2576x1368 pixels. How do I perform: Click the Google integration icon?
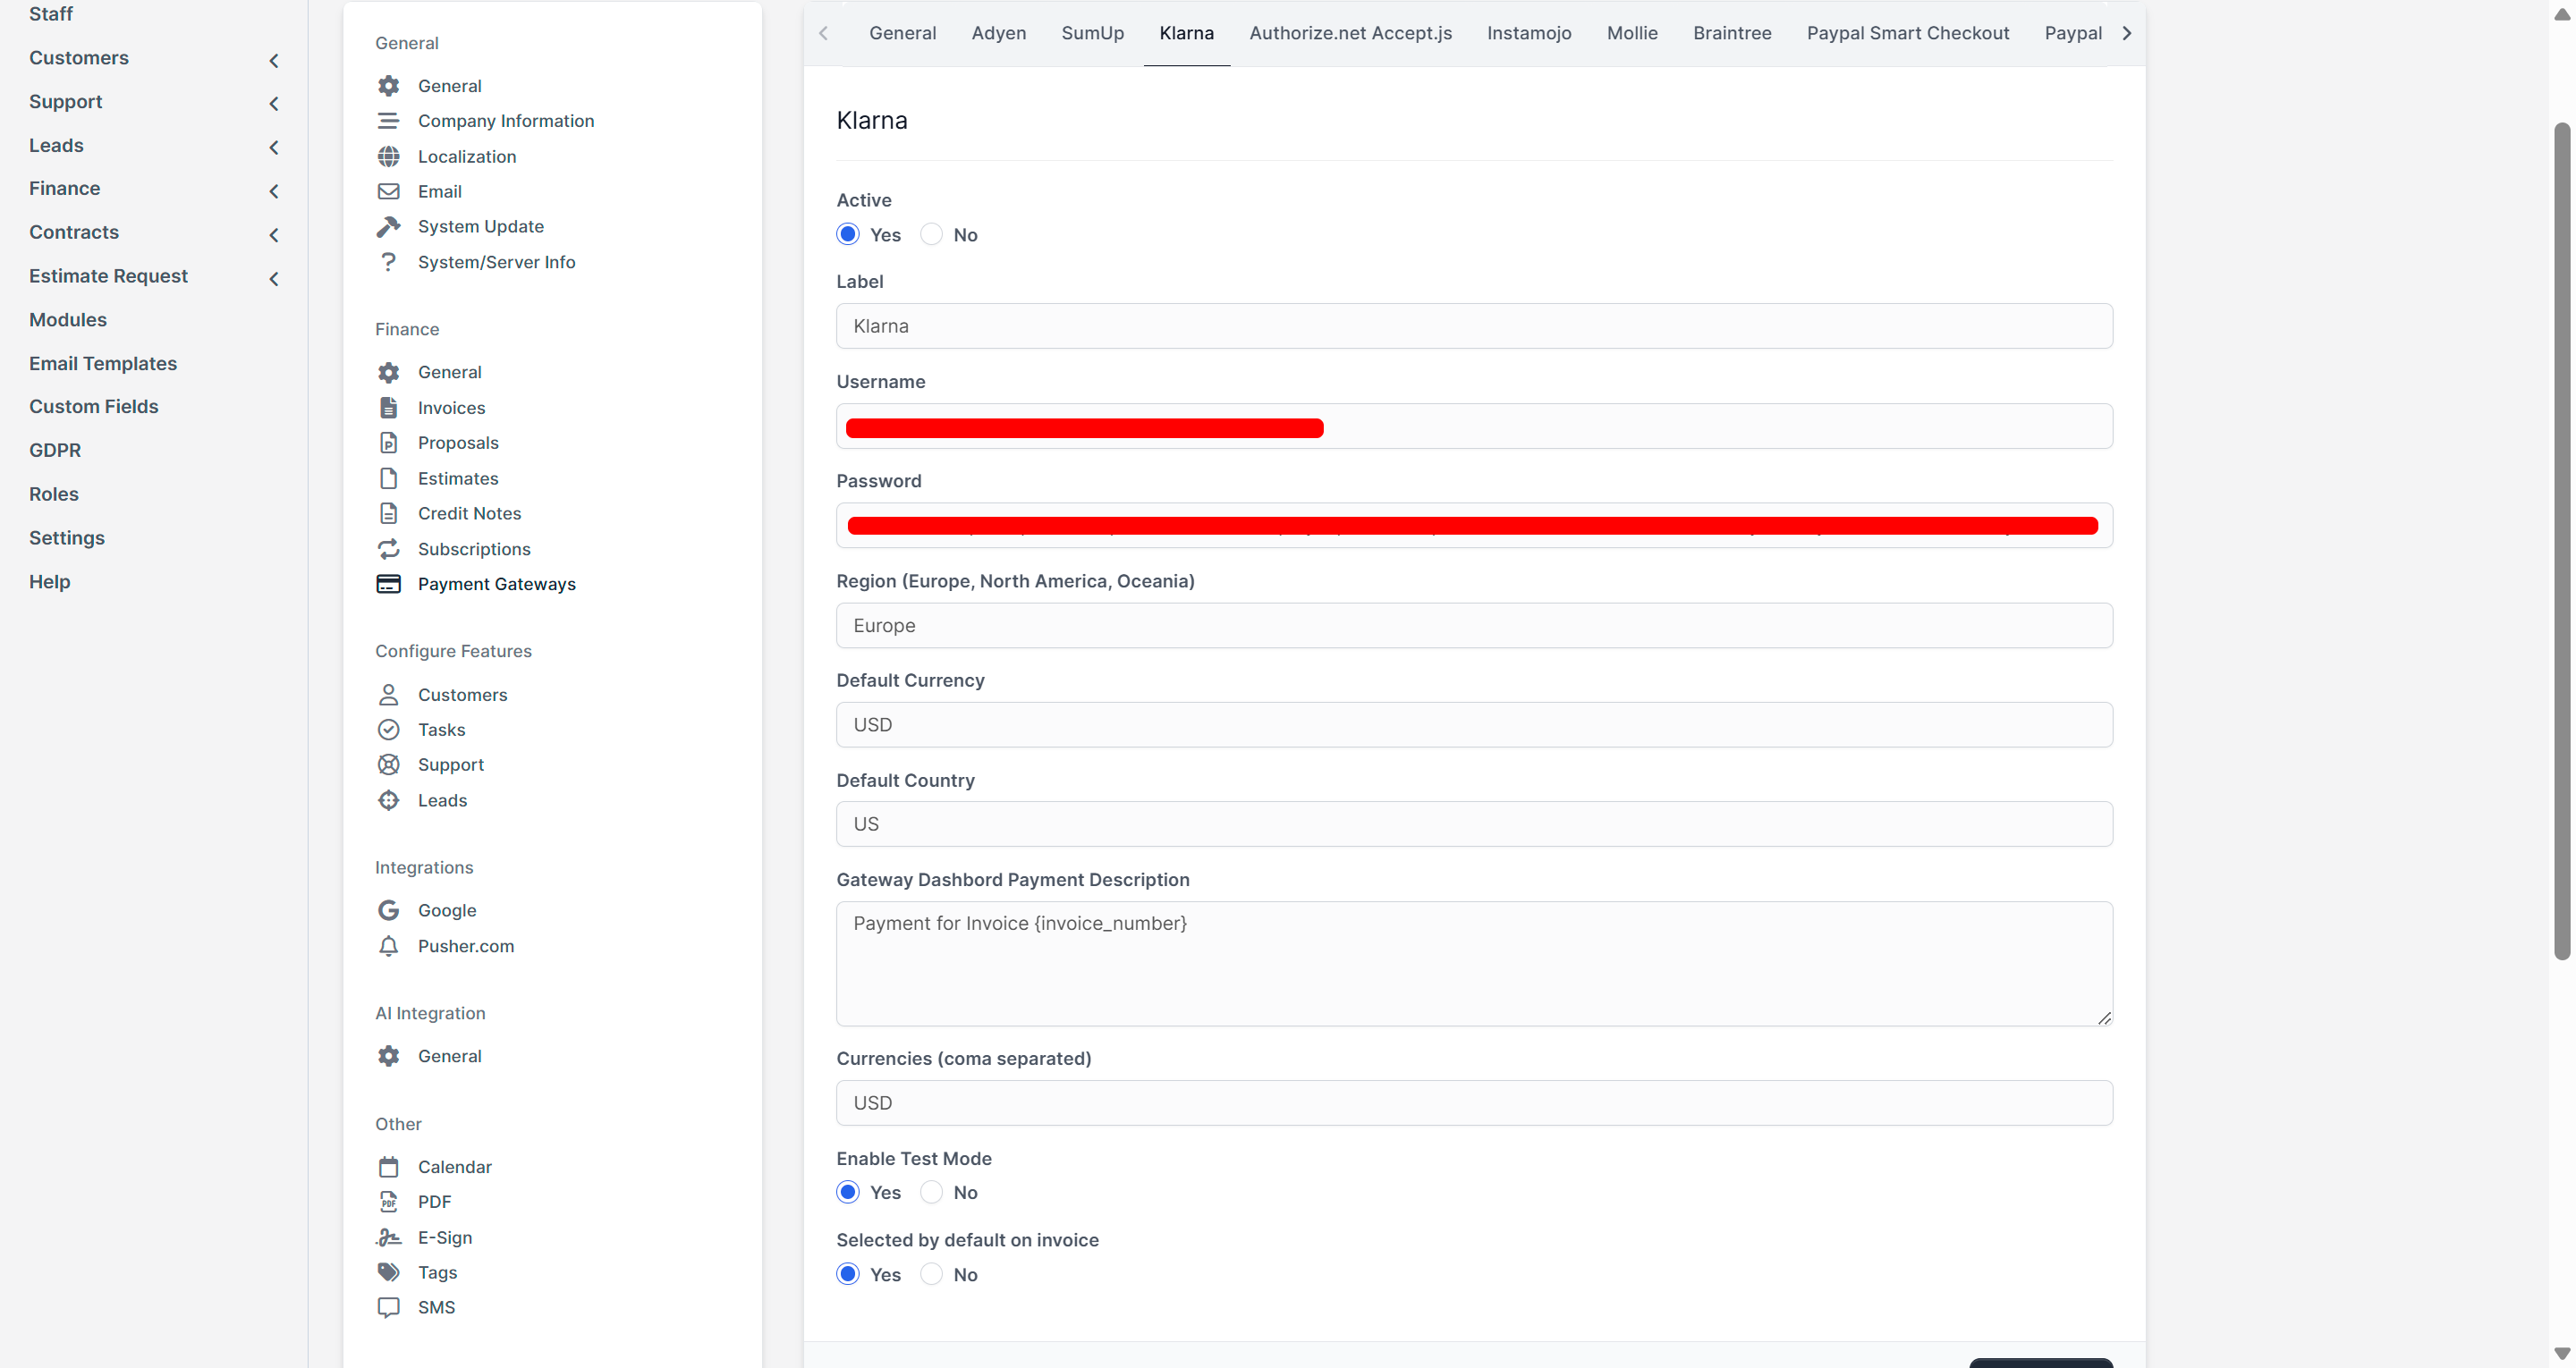[388, 910]
